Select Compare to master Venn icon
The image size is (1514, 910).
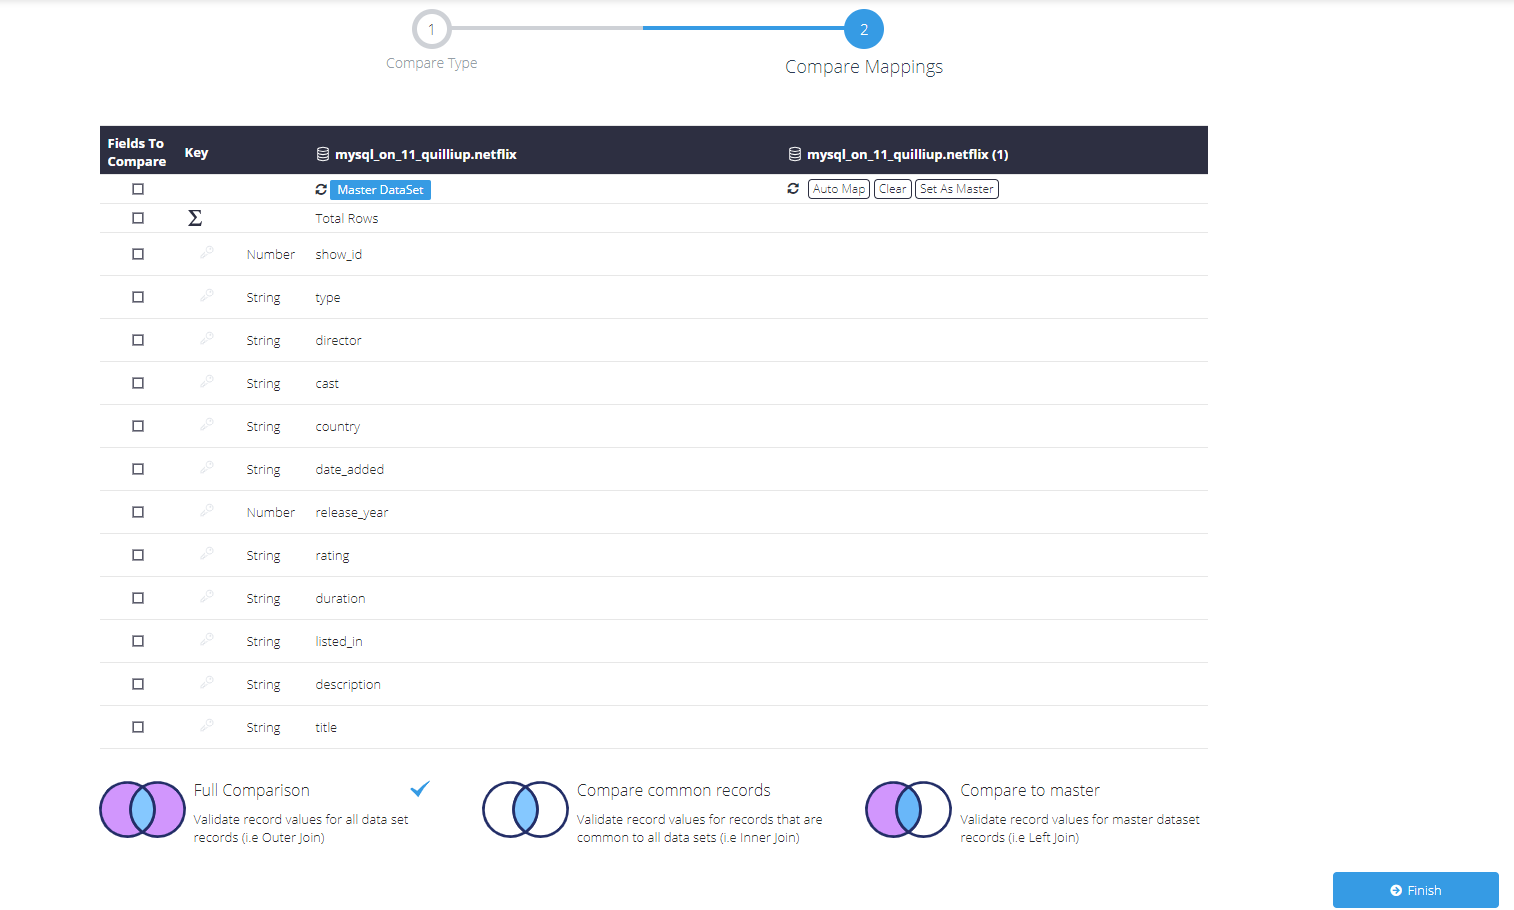point(908,809)
